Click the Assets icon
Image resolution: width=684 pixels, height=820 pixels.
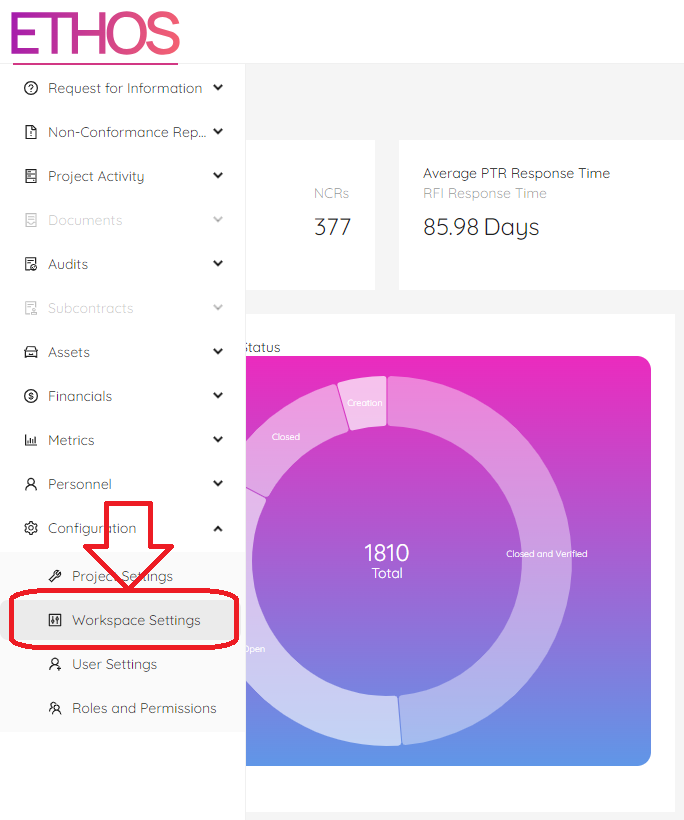[x=31, y=352]
